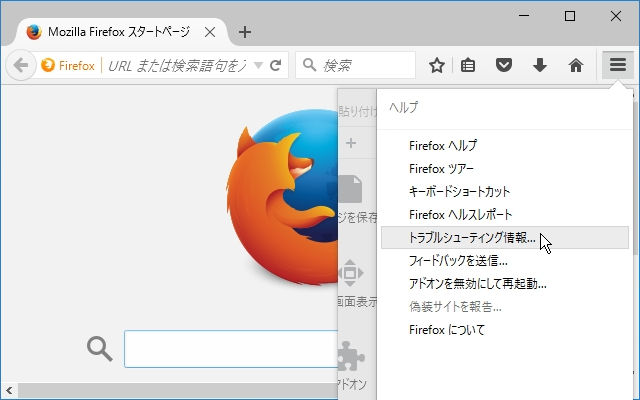640x400 pixels.
Task: Show bookmarks list icon in the toolbar
Action: [468, 65]
